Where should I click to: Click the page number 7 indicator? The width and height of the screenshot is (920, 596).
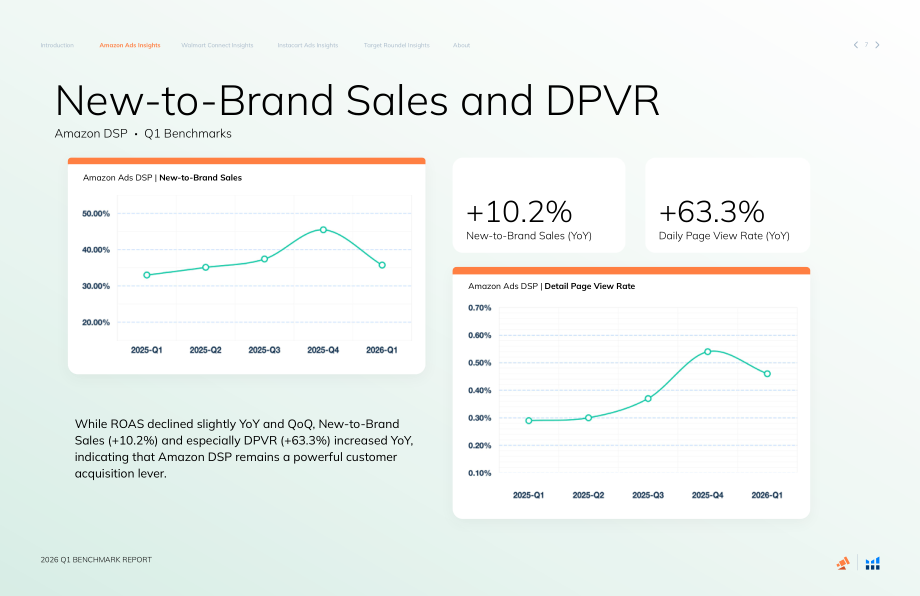pyautogui.click(x=866, y=45)
